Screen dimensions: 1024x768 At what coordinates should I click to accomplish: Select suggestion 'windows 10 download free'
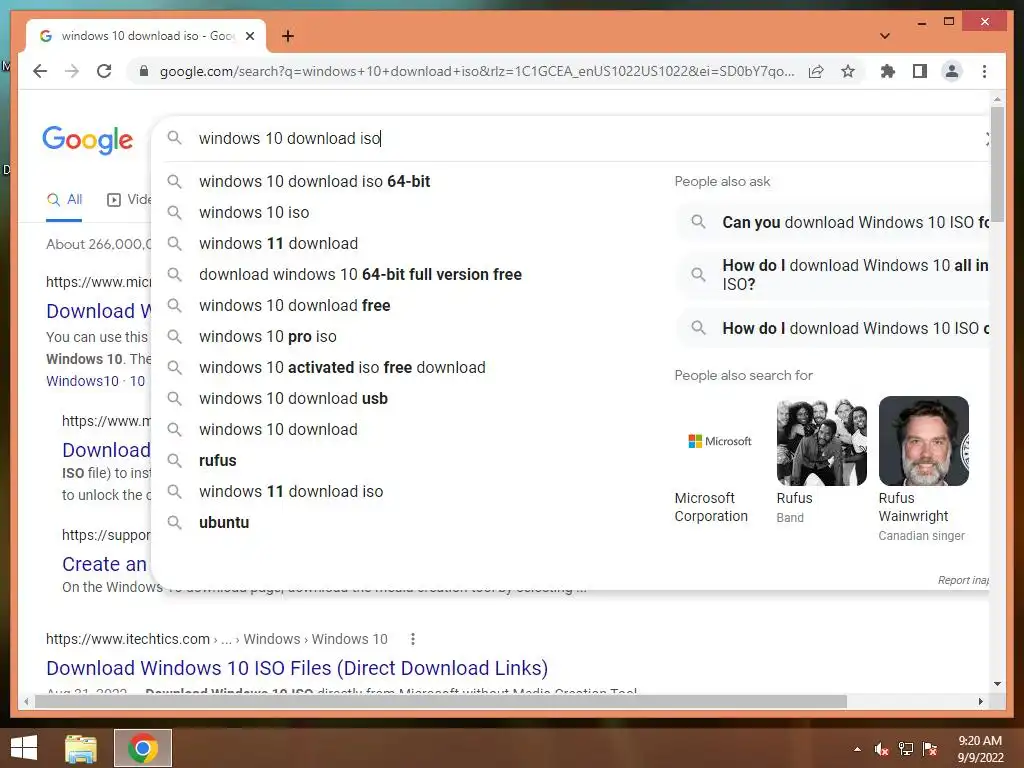(x=295, y=306)
